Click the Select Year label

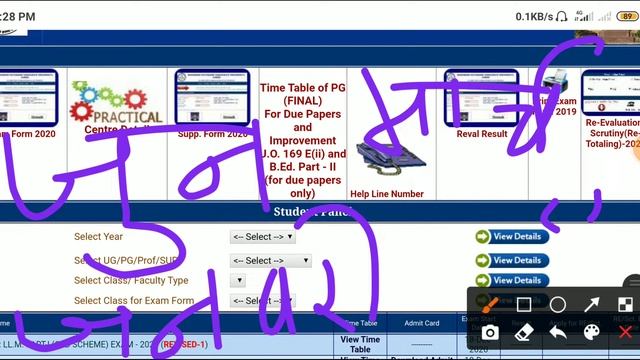coord(98,236)
